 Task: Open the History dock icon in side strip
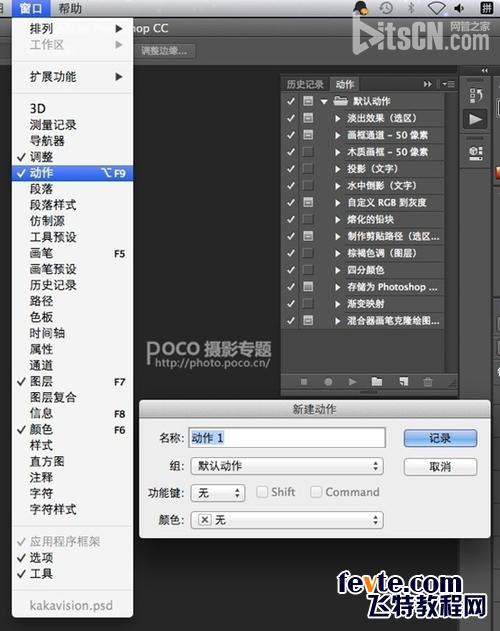coord(475,96)
